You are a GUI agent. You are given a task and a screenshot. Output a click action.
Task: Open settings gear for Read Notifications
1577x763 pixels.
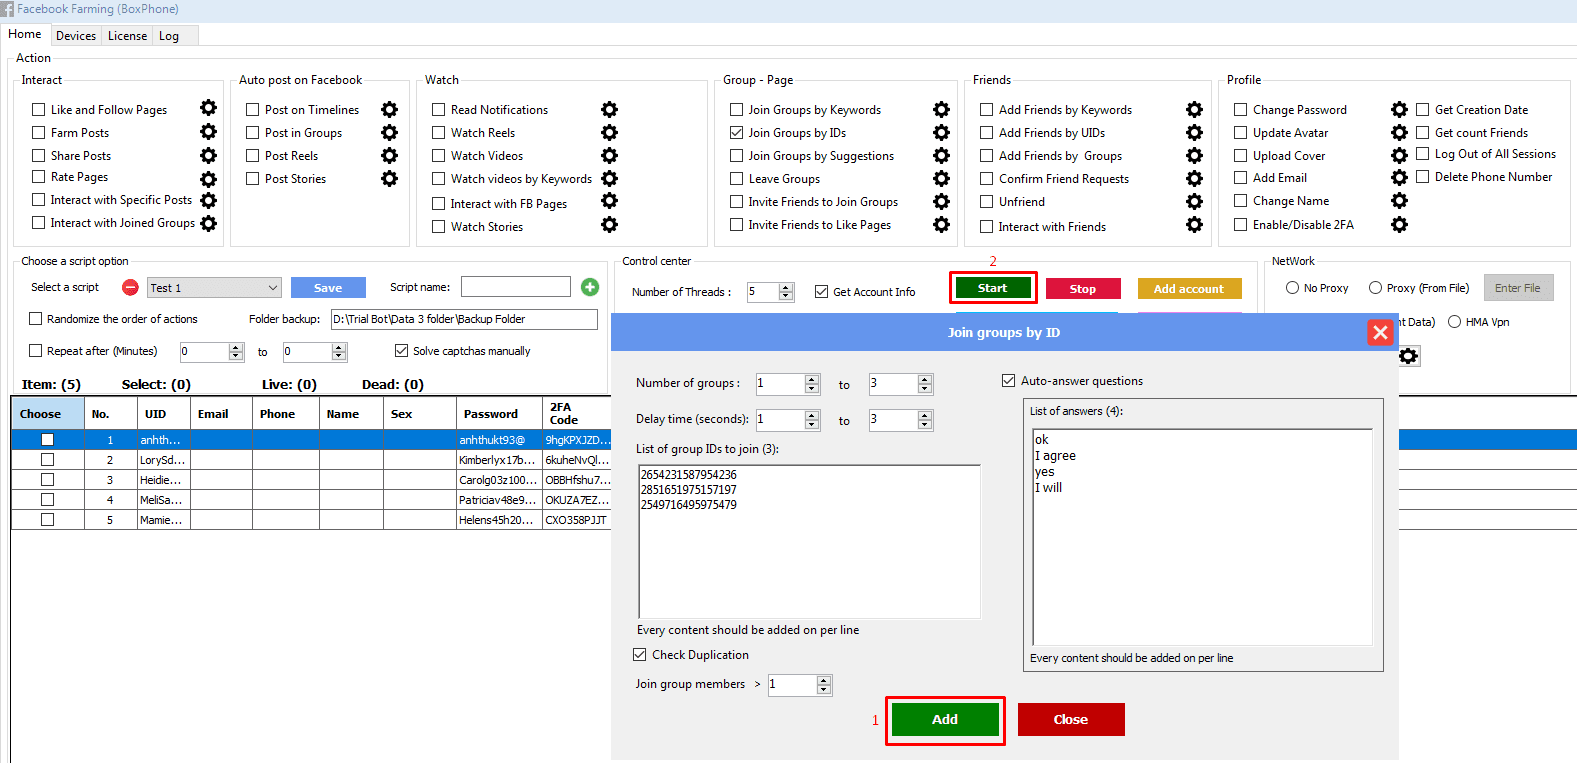pyautogui.click(x=609, y=109)
